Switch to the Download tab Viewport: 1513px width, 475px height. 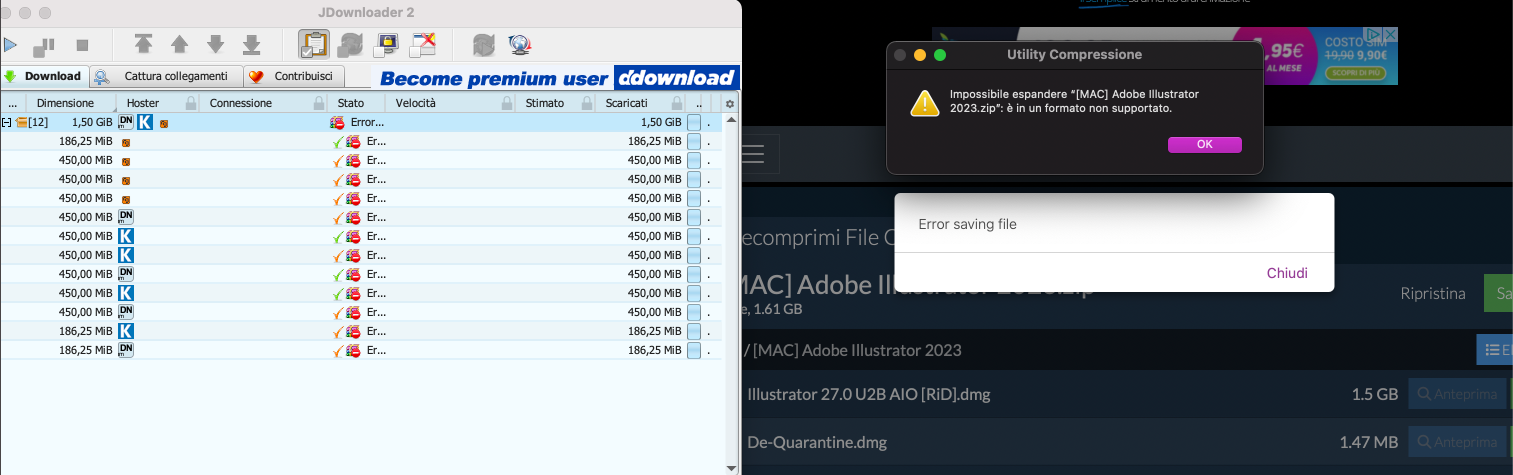[44, 76]
